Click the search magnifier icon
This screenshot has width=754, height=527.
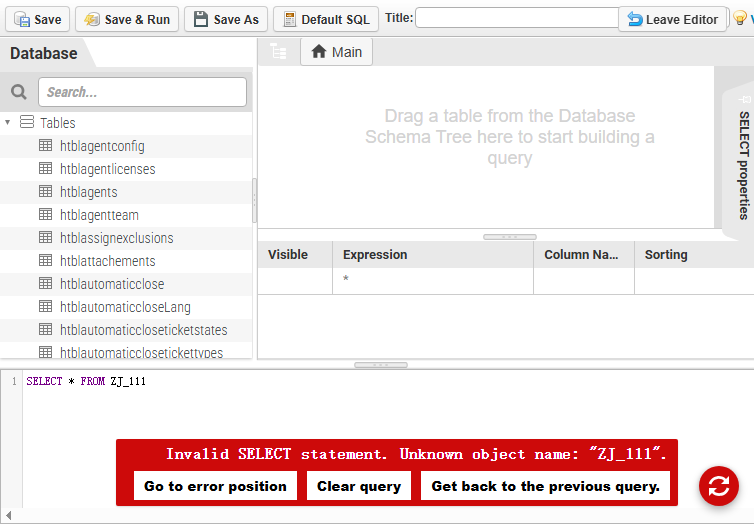19,92
